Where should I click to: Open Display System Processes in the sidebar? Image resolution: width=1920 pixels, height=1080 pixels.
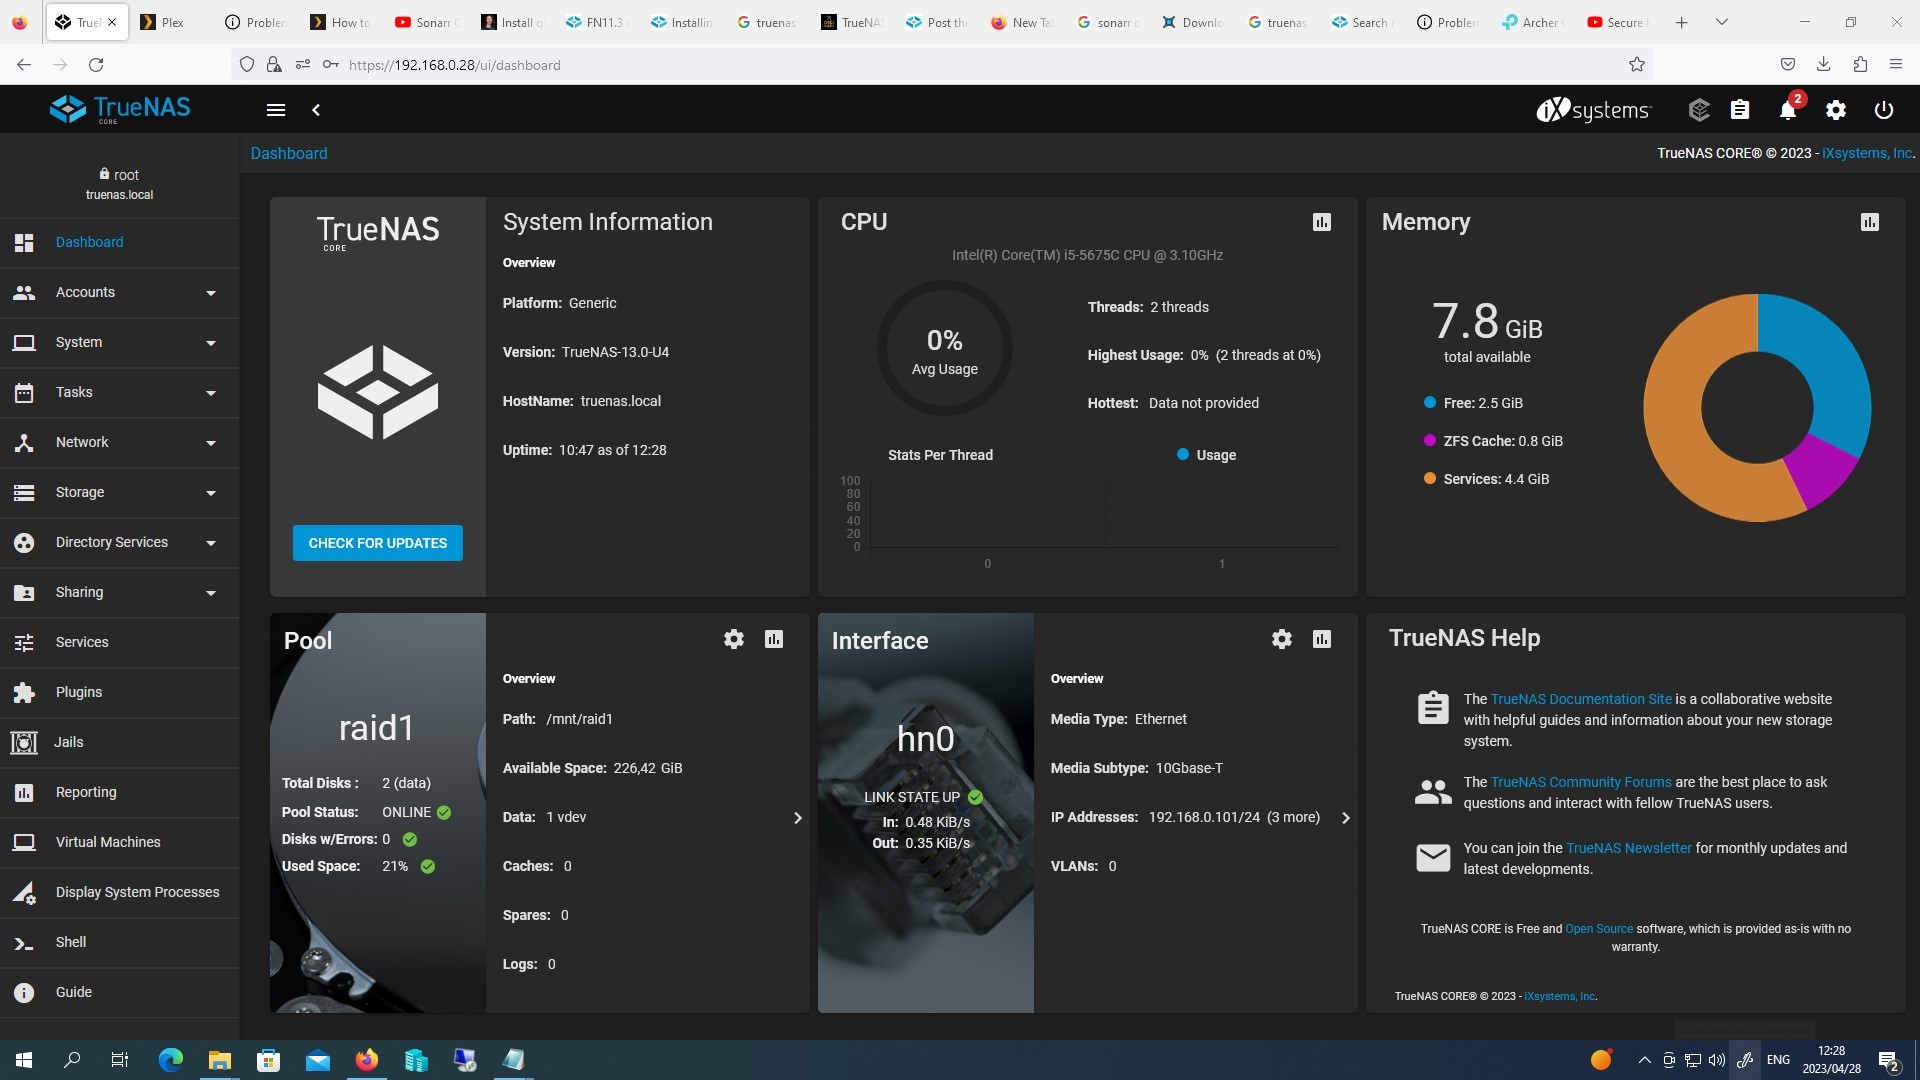point(120,892)
